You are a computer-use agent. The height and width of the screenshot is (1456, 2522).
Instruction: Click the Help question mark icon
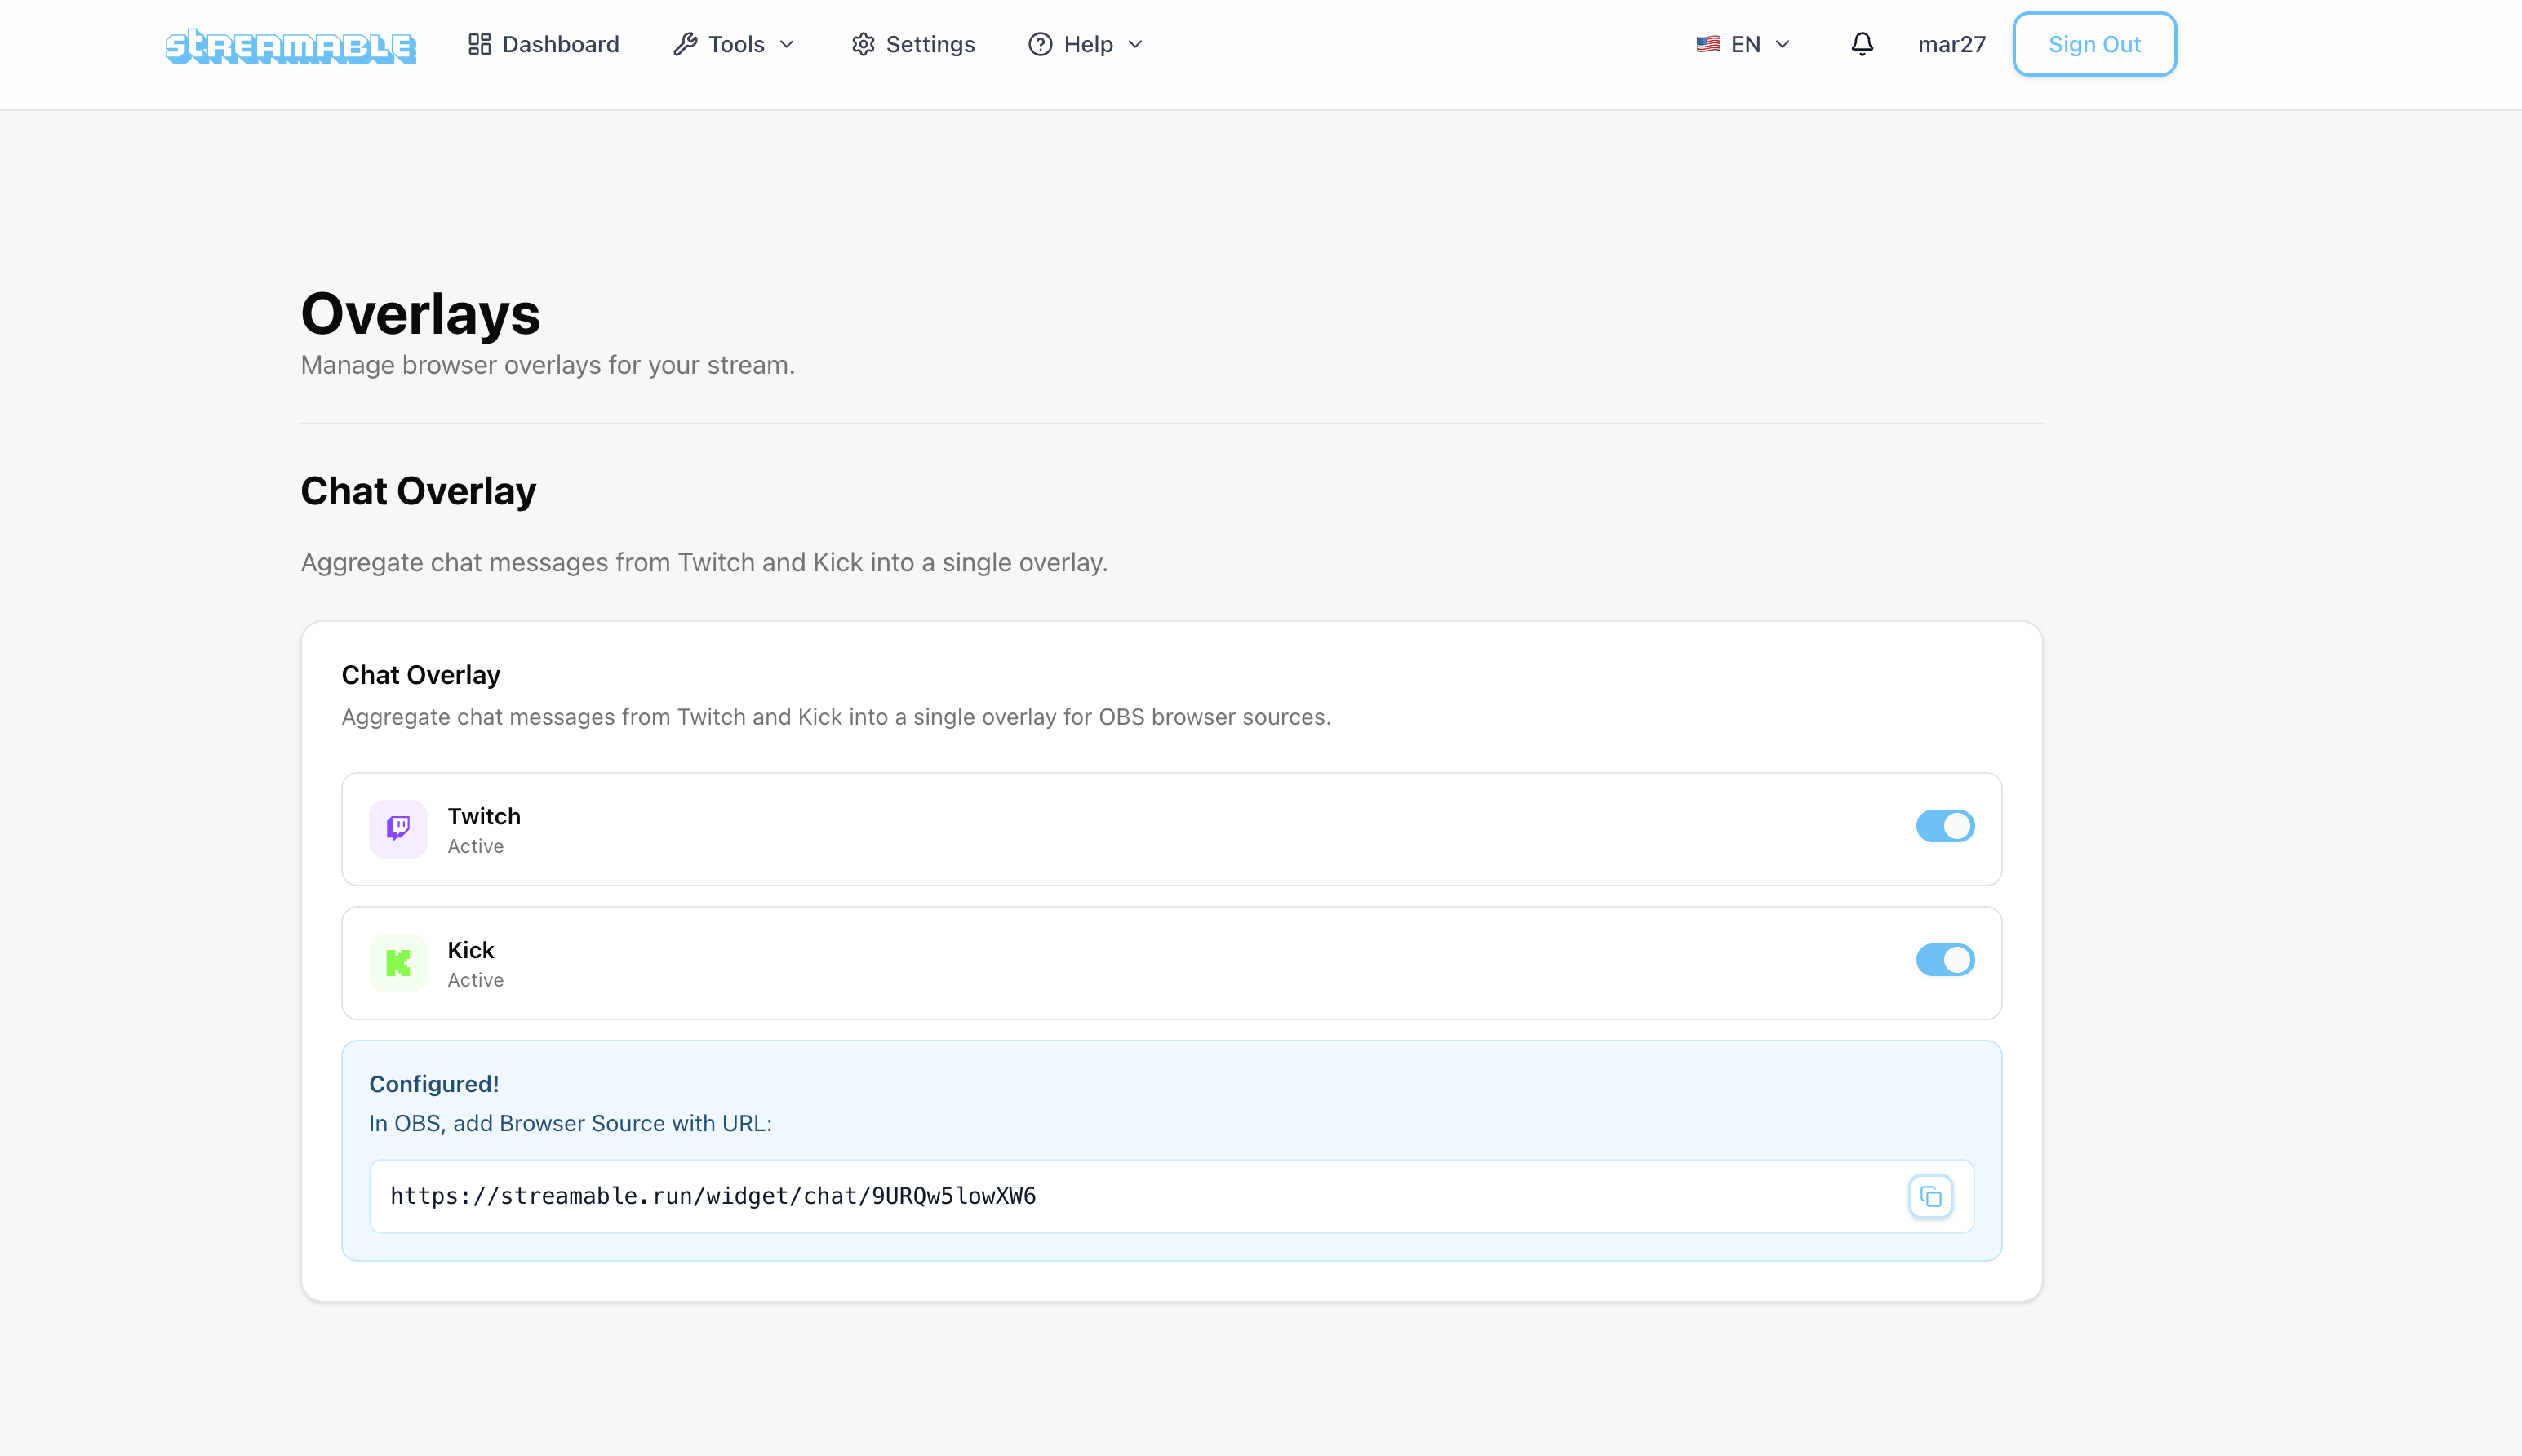point(1040,44)
